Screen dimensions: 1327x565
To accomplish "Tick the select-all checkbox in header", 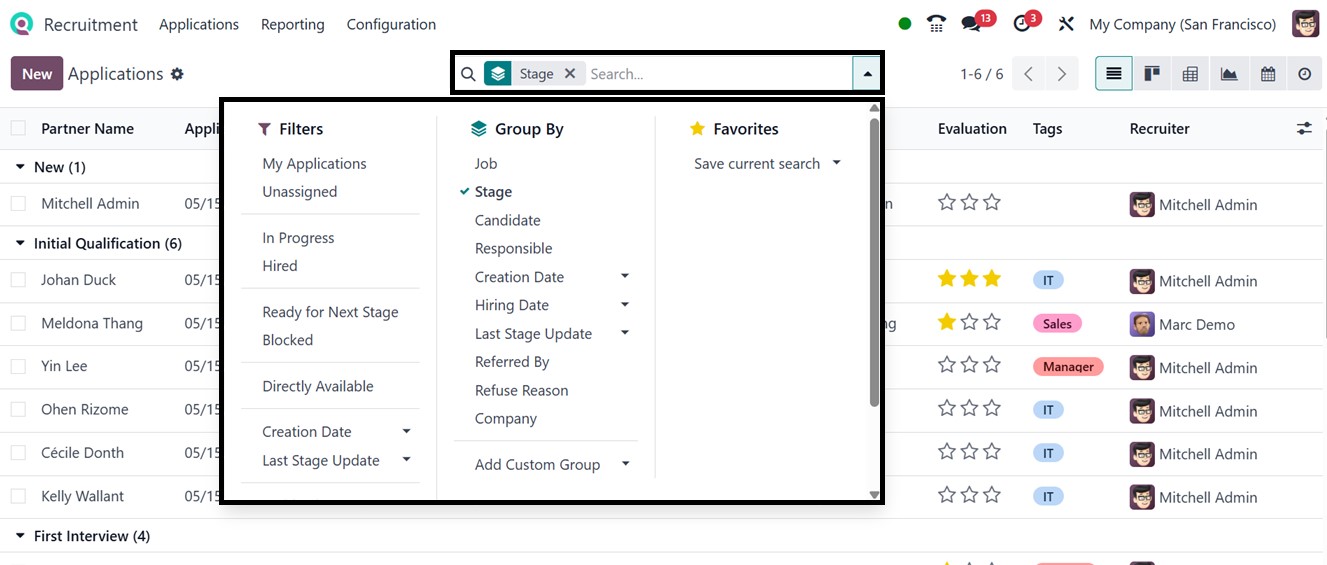I will point(18,128).
